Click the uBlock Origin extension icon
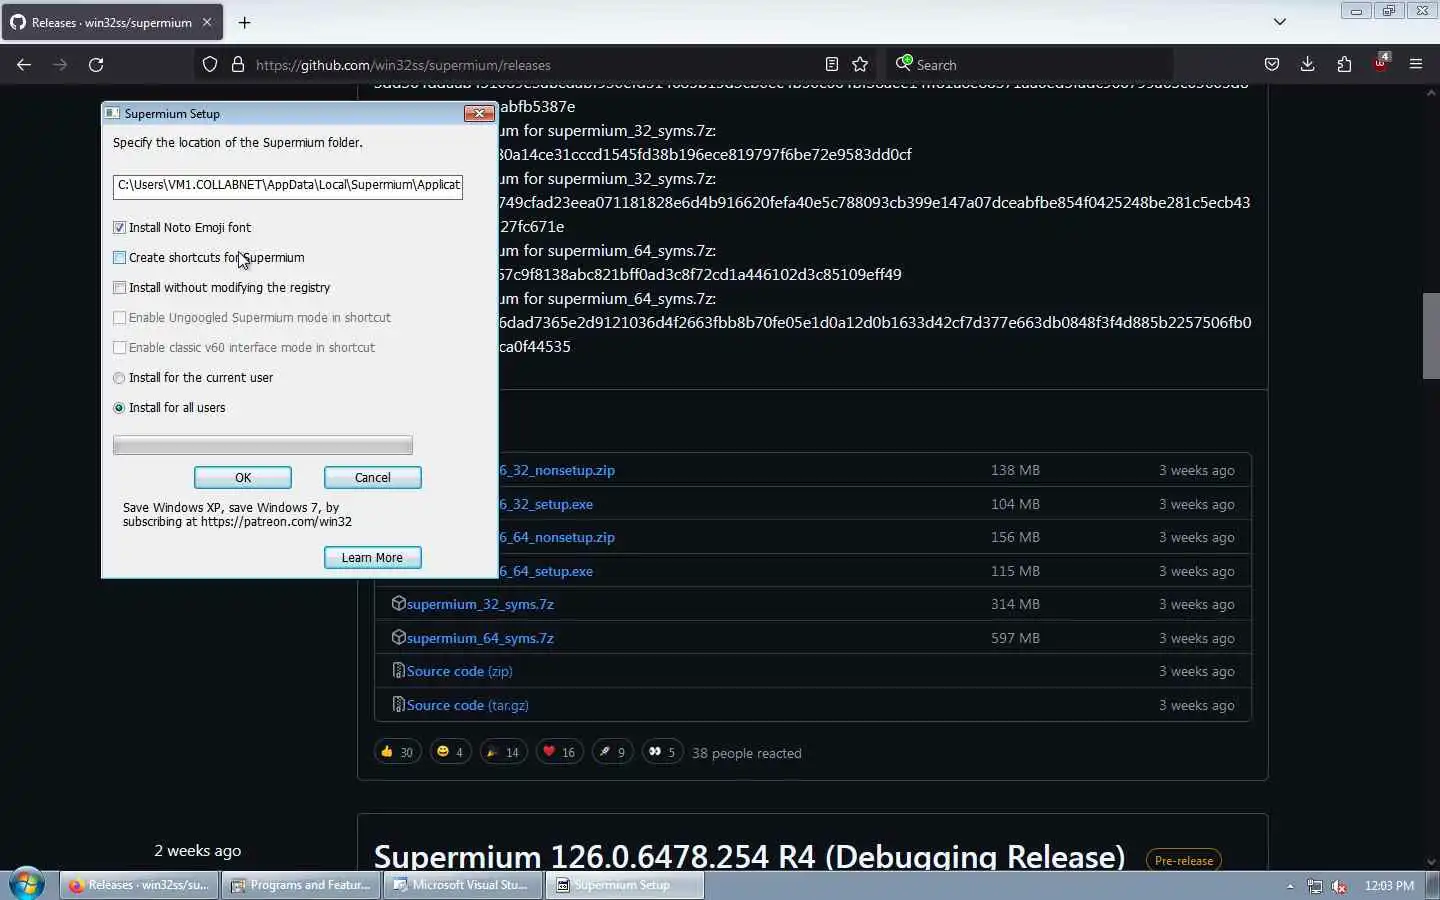The image size is (1440, 900). point(1381,64)
